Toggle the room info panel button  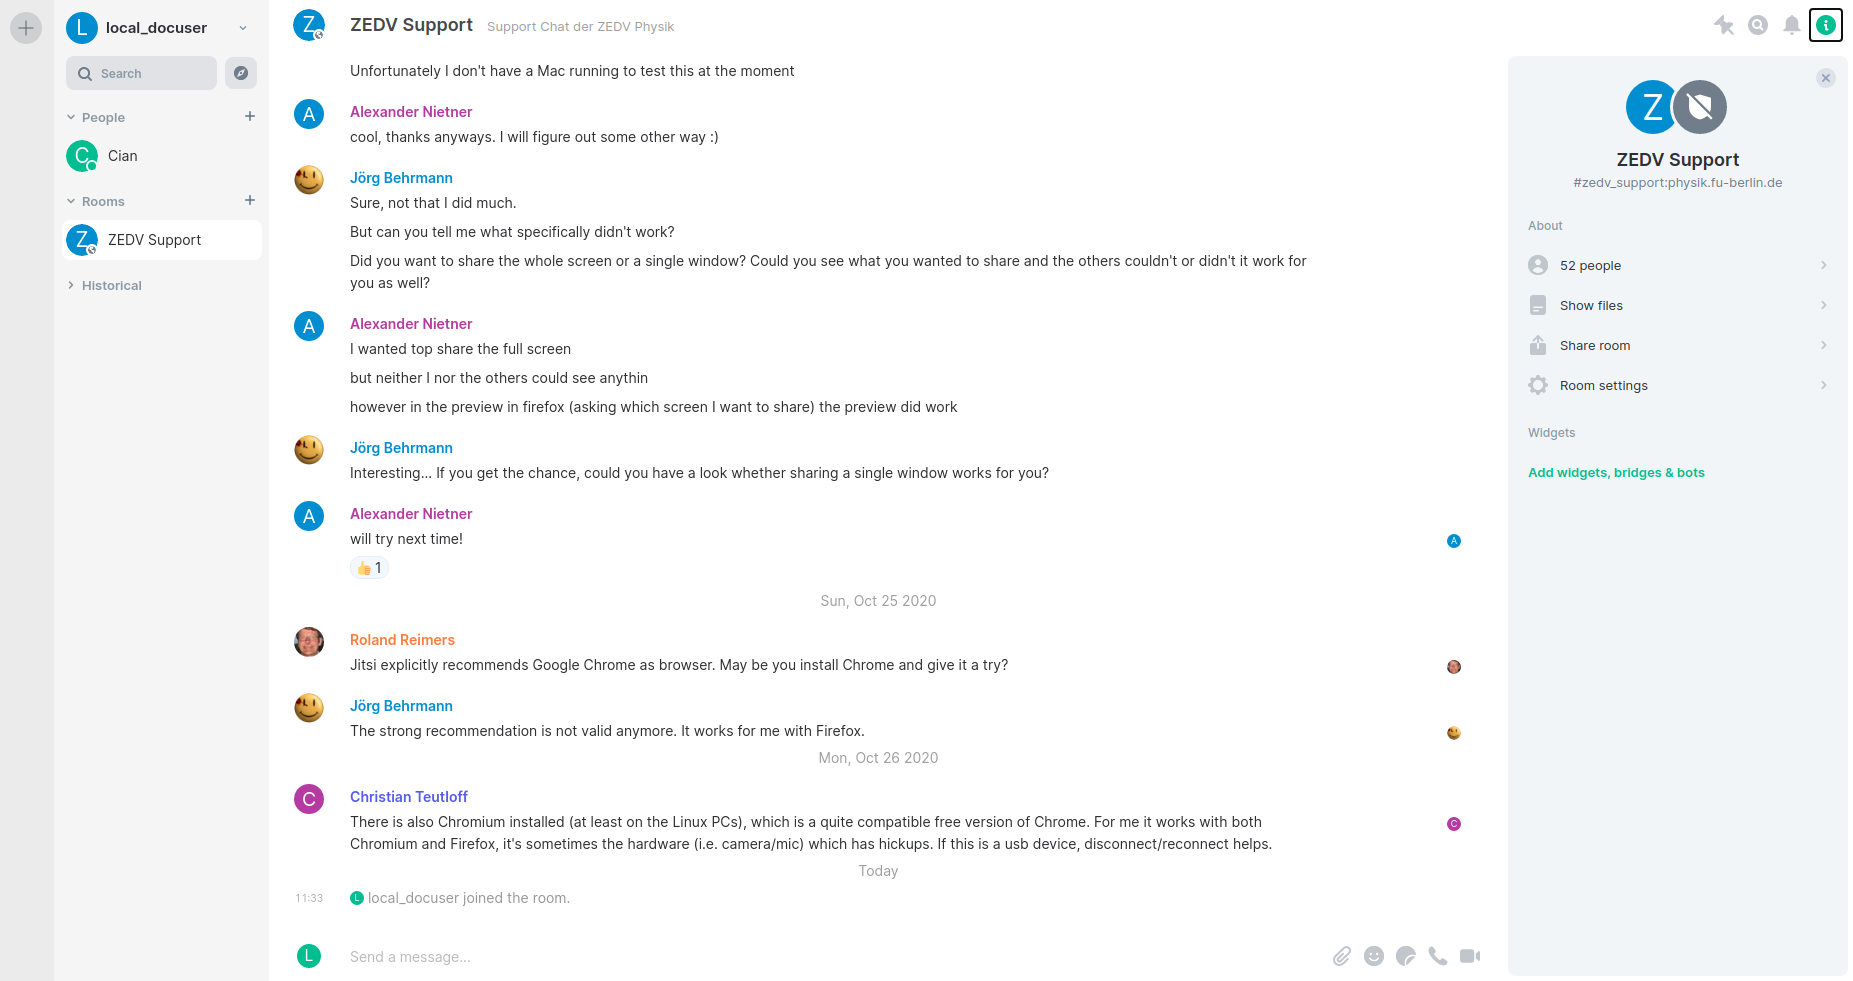(1826, 26)
